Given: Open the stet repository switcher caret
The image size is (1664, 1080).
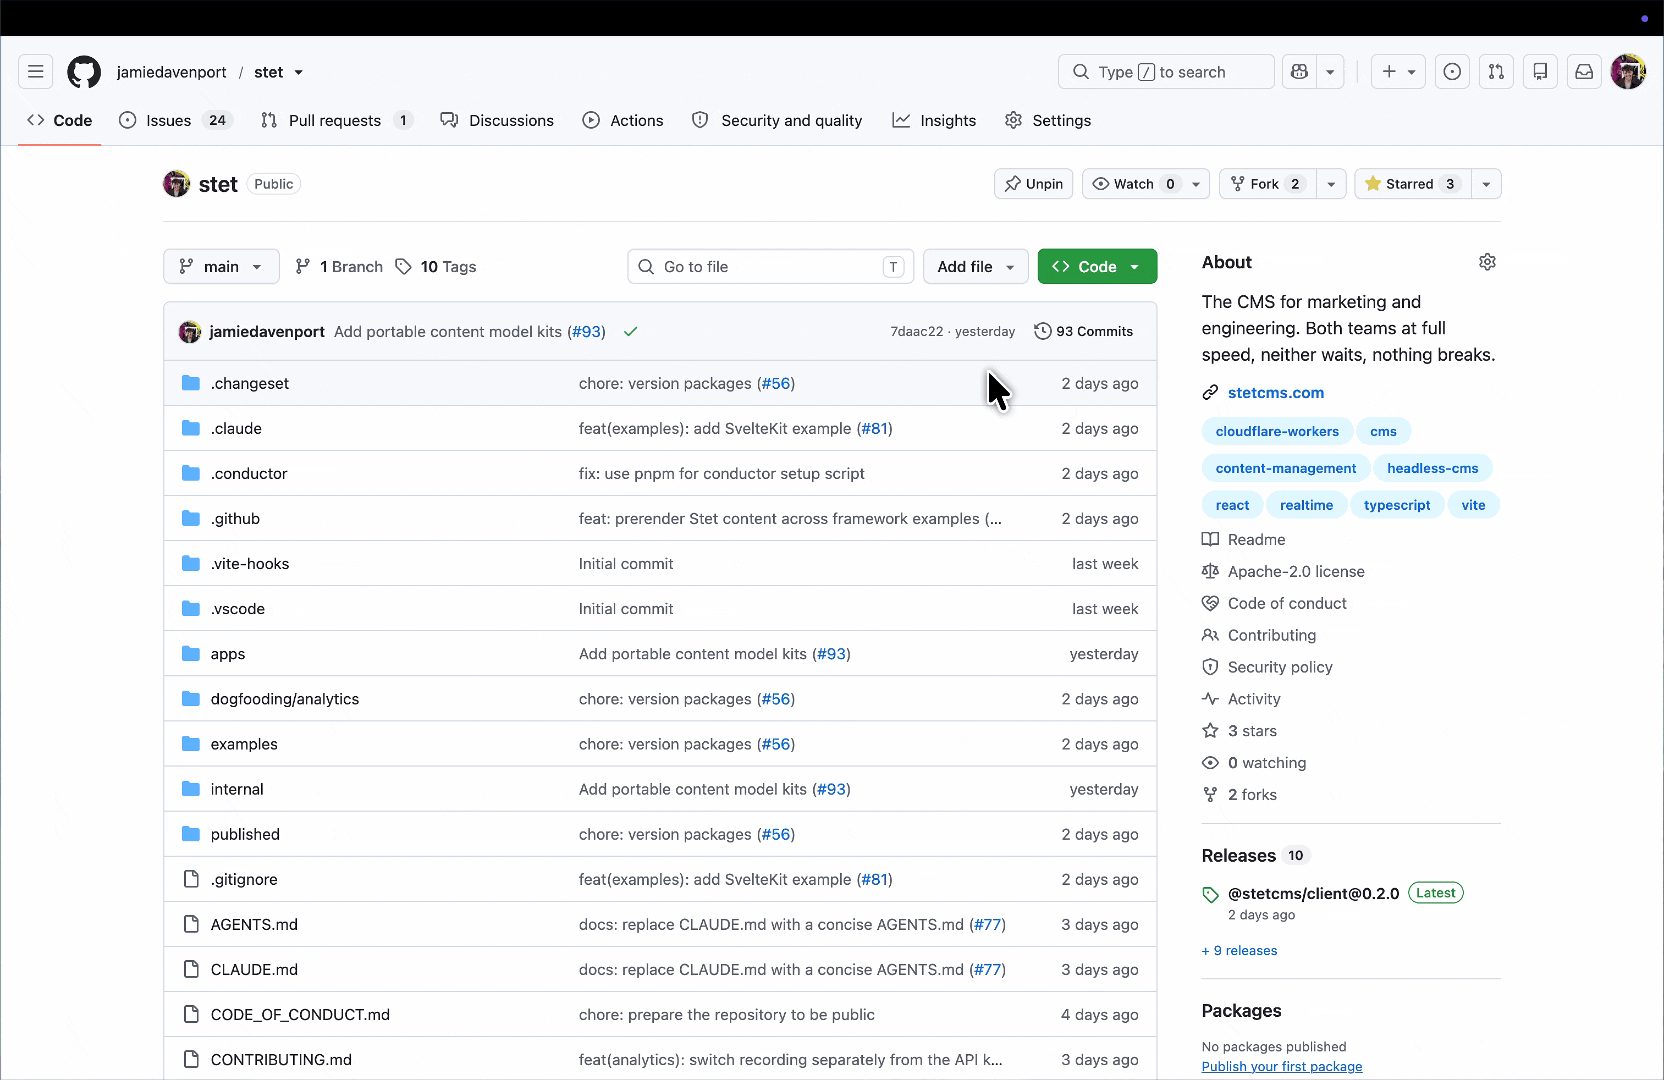Looking at the screenshot, I should pyautogui.click(x=298, y=72).
